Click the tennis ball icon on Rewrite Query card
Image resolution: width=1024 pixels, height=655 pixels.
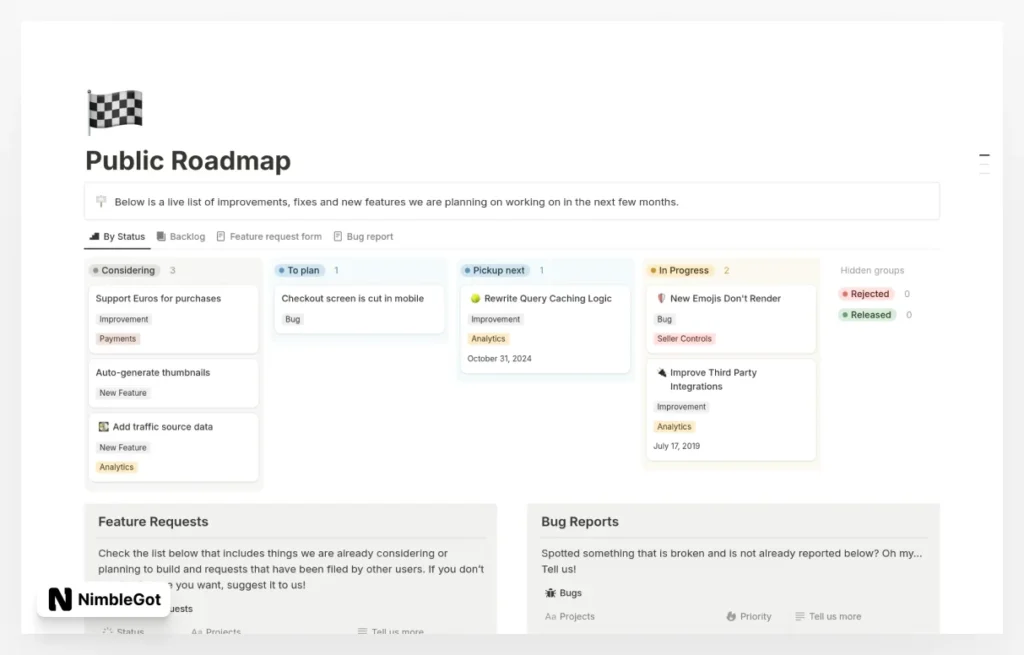pos(475,299)
